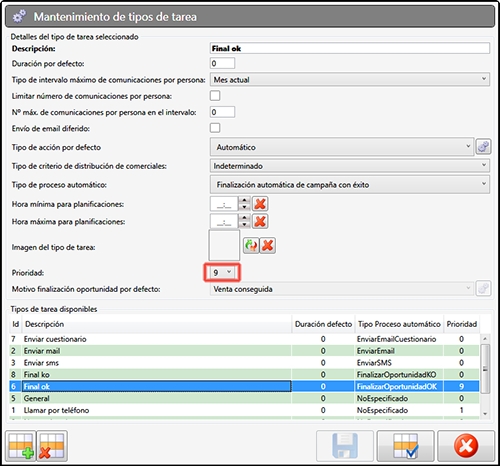Image resolution: width=500 pixels, height=466 pixels.
Task: Sort by Duración defecto column header
Action: coord(323,324)
